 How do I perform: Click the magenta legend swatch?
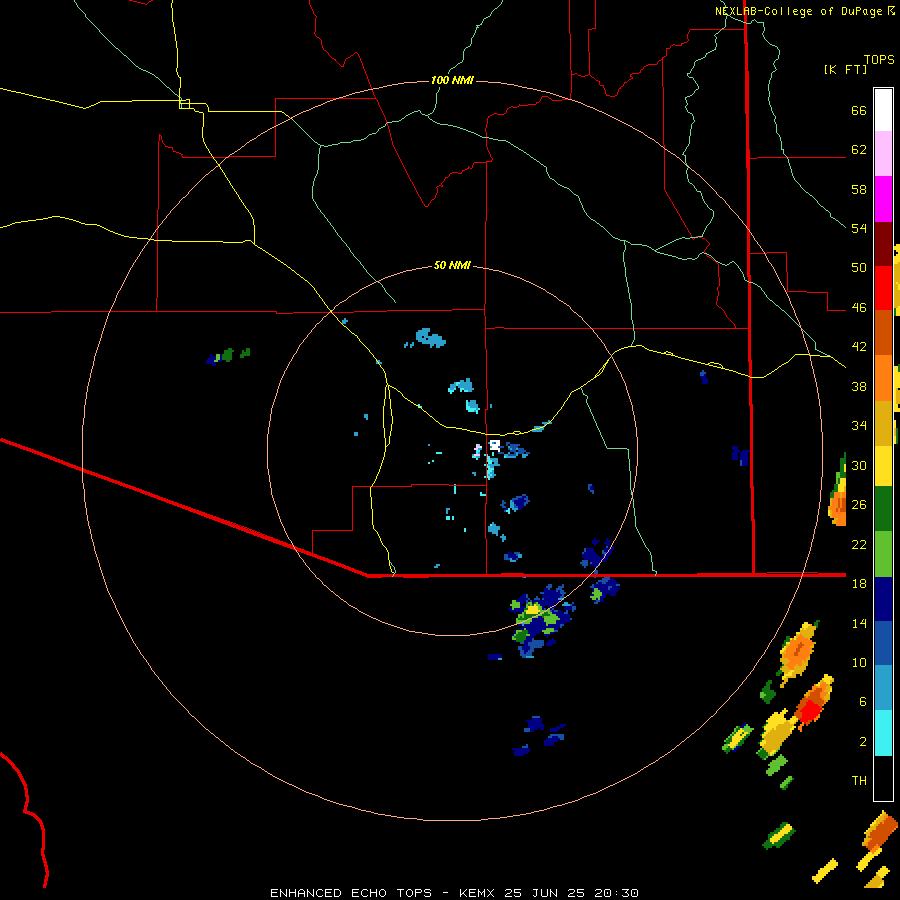point(883,199)
